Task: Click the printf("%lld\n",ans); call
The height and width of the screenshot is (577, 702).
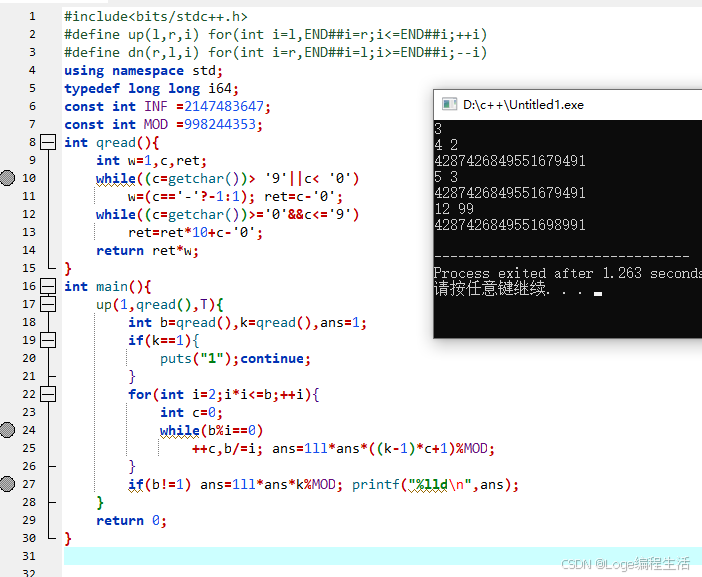Action: tap(435, 484)
